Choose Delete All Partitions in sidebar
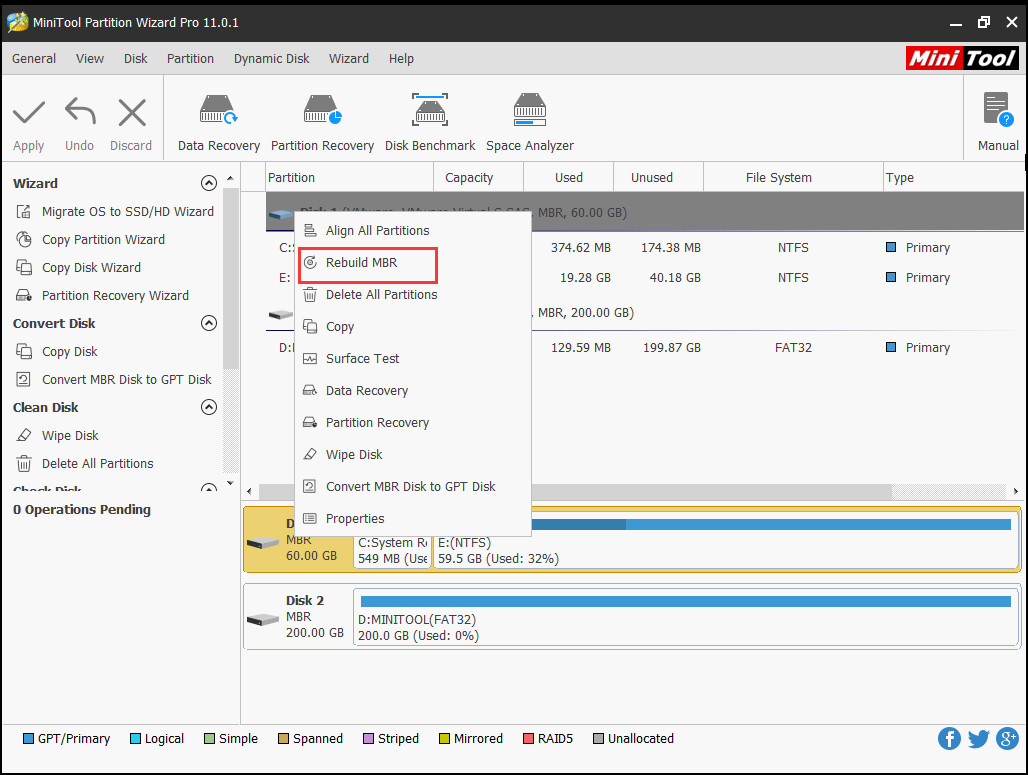Image resolution: width=1028 pixels, height=775 pixels. (85, 464)
